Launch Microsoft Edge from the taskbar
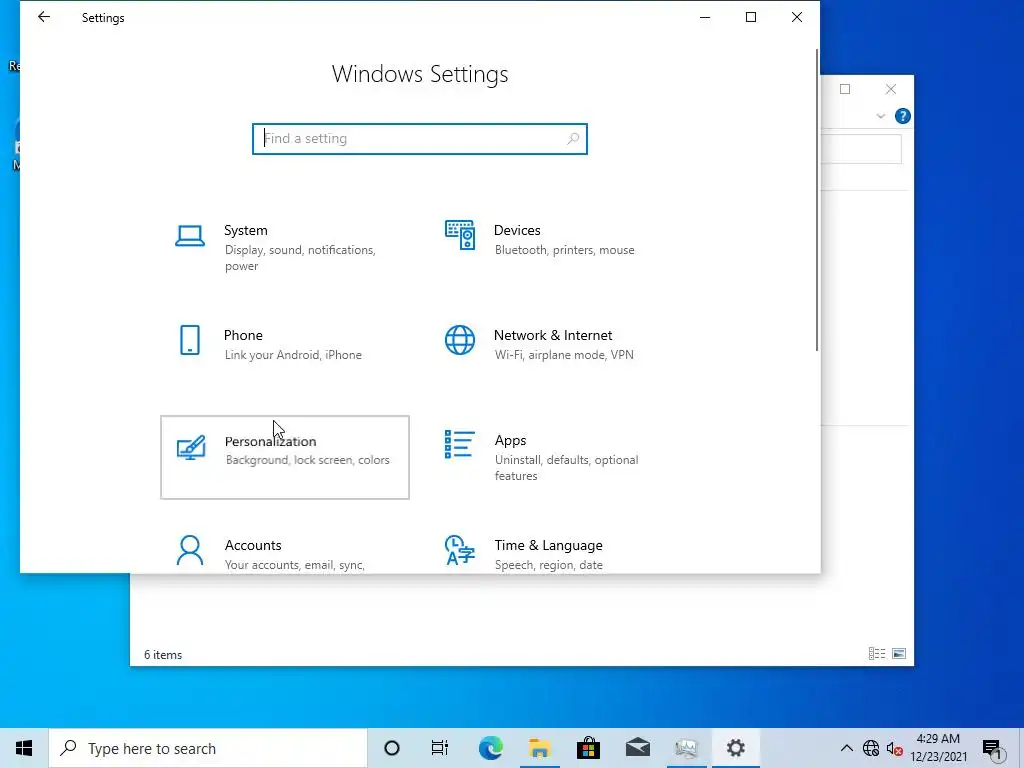The height and width of the screenshot is (768, 1024). (490, 748)
